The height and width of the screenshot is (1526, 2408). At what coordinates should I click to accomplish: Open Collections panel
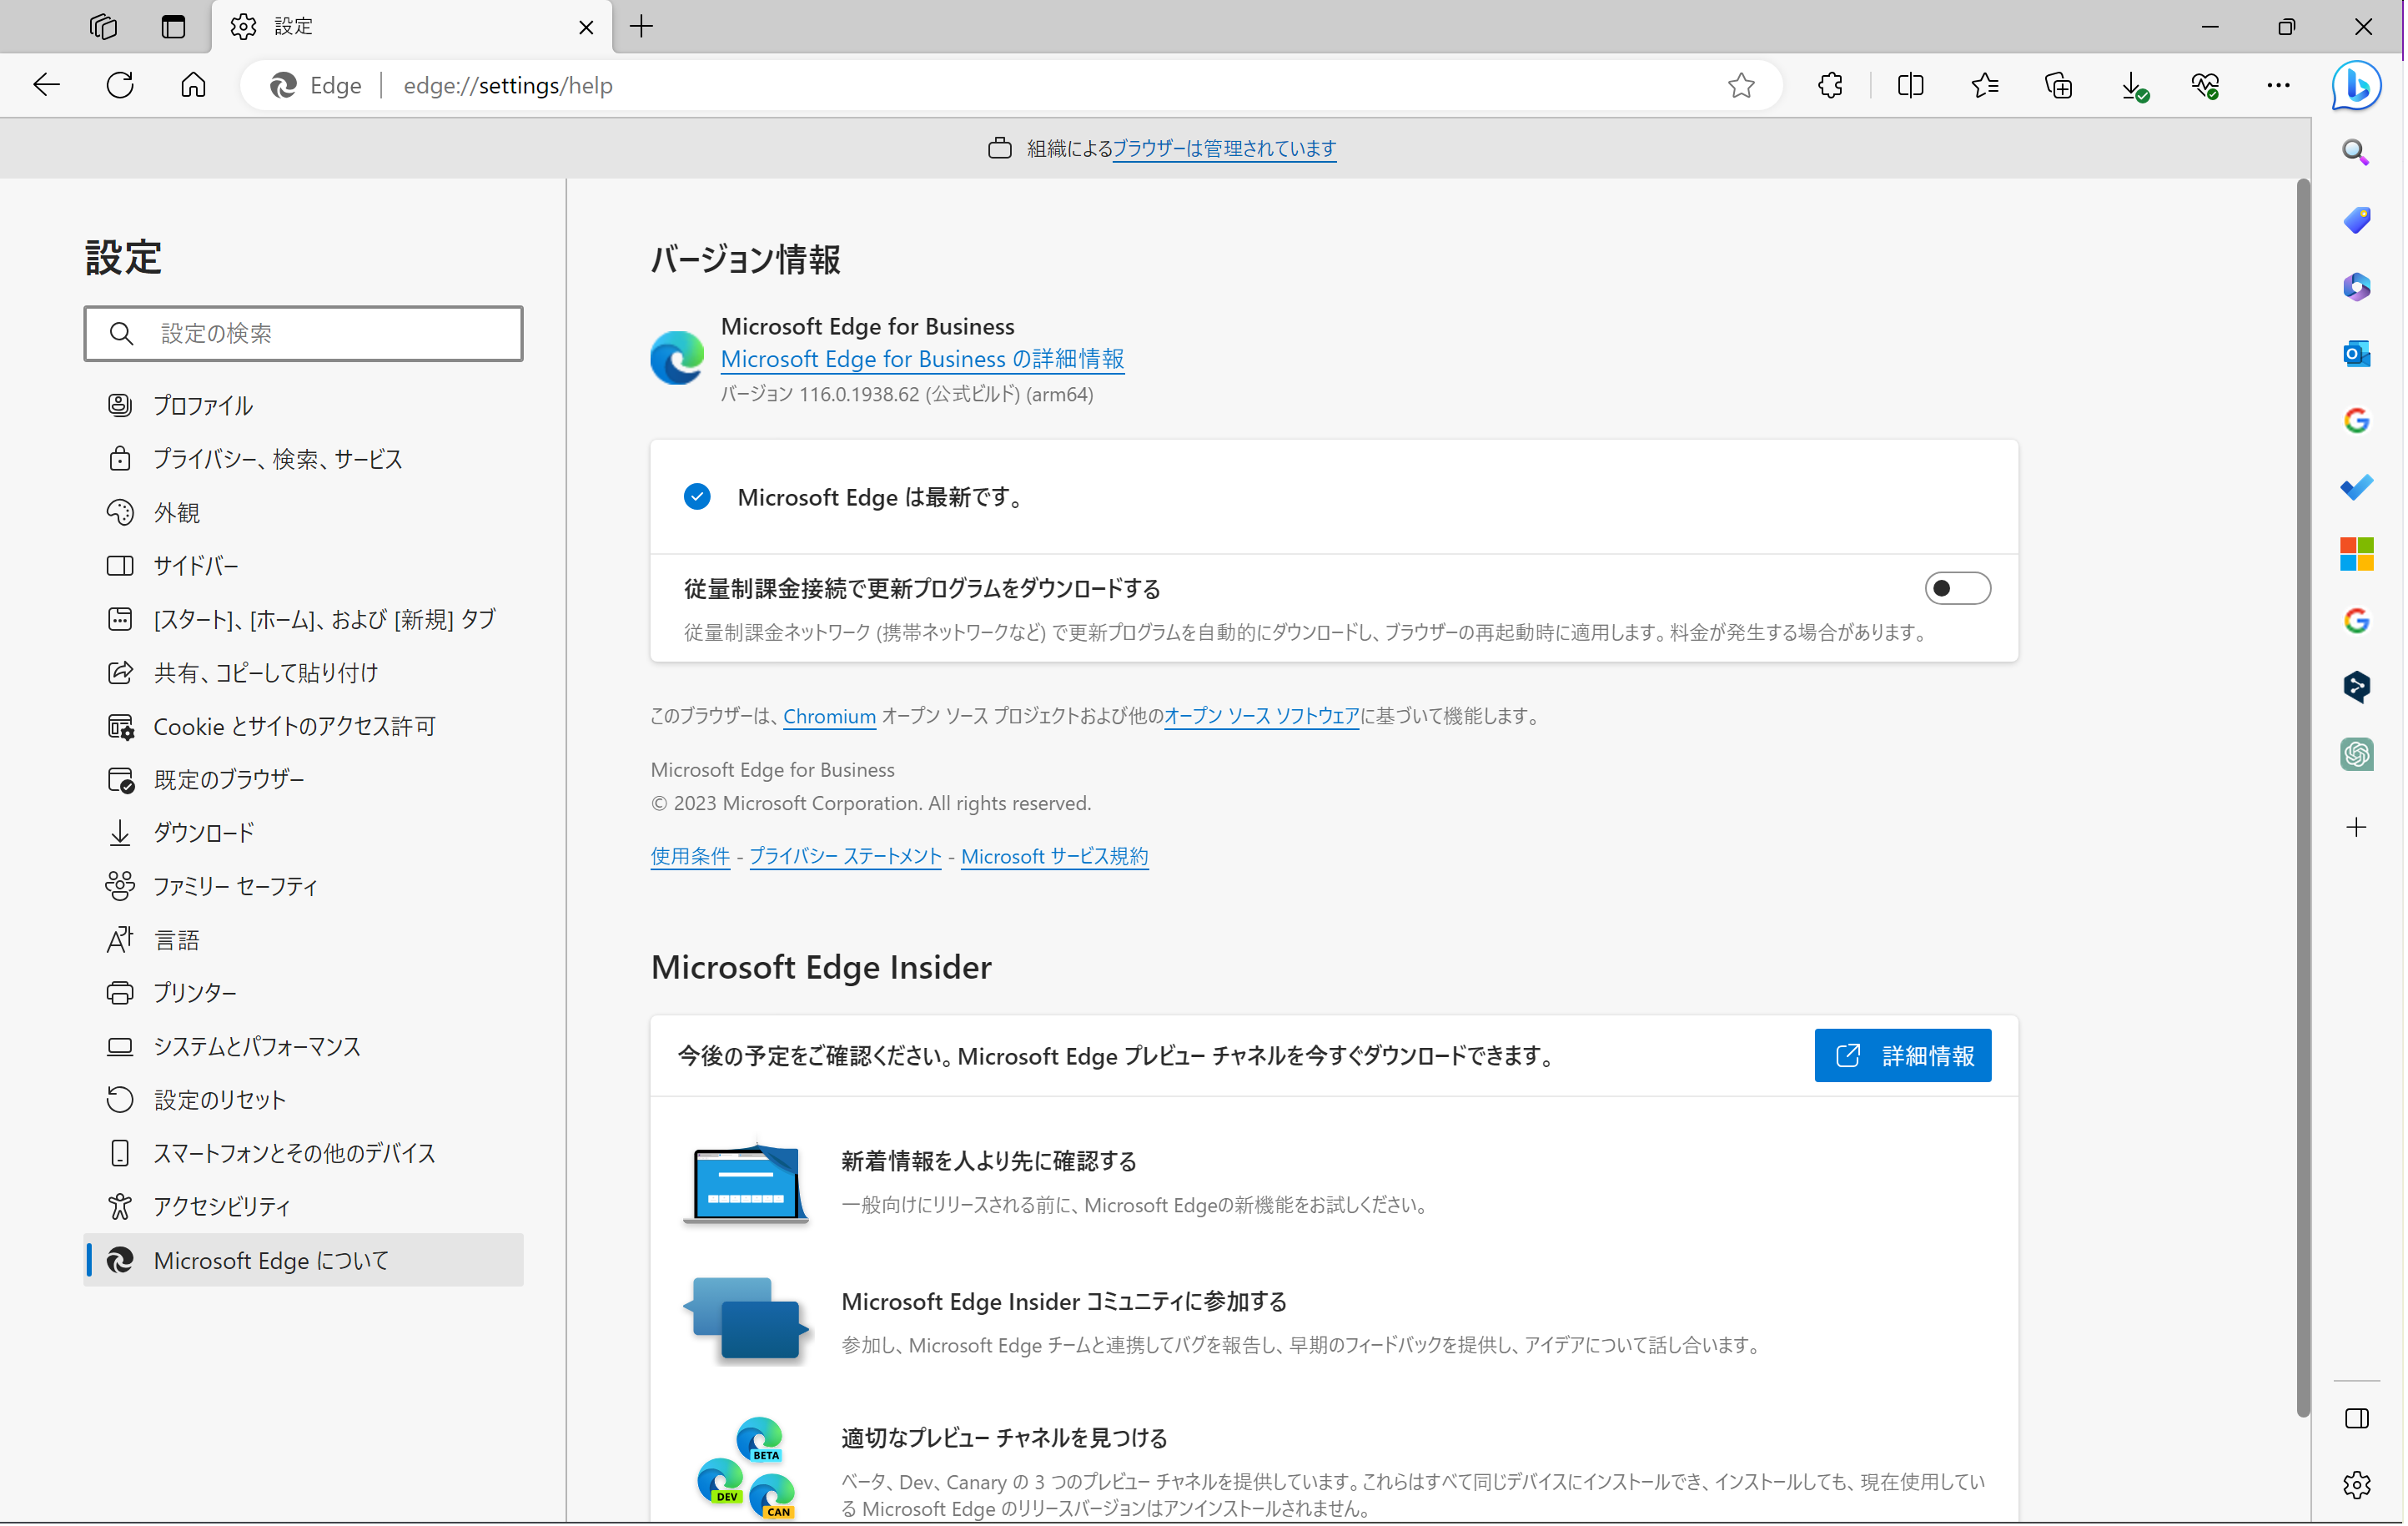(x=2058, y=85)
